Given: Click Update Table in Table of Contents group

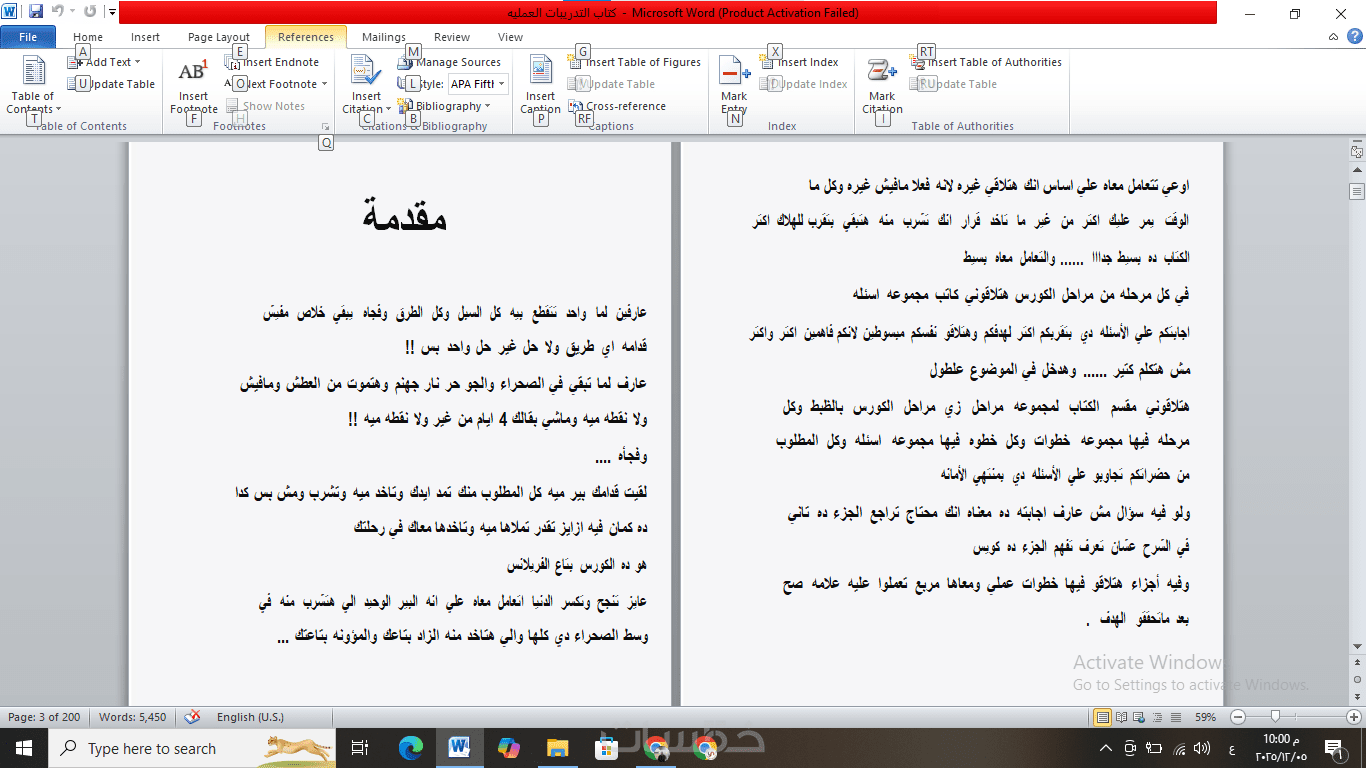Looking at the screenshot, I should pyautogui.click(x=111, y=84).
